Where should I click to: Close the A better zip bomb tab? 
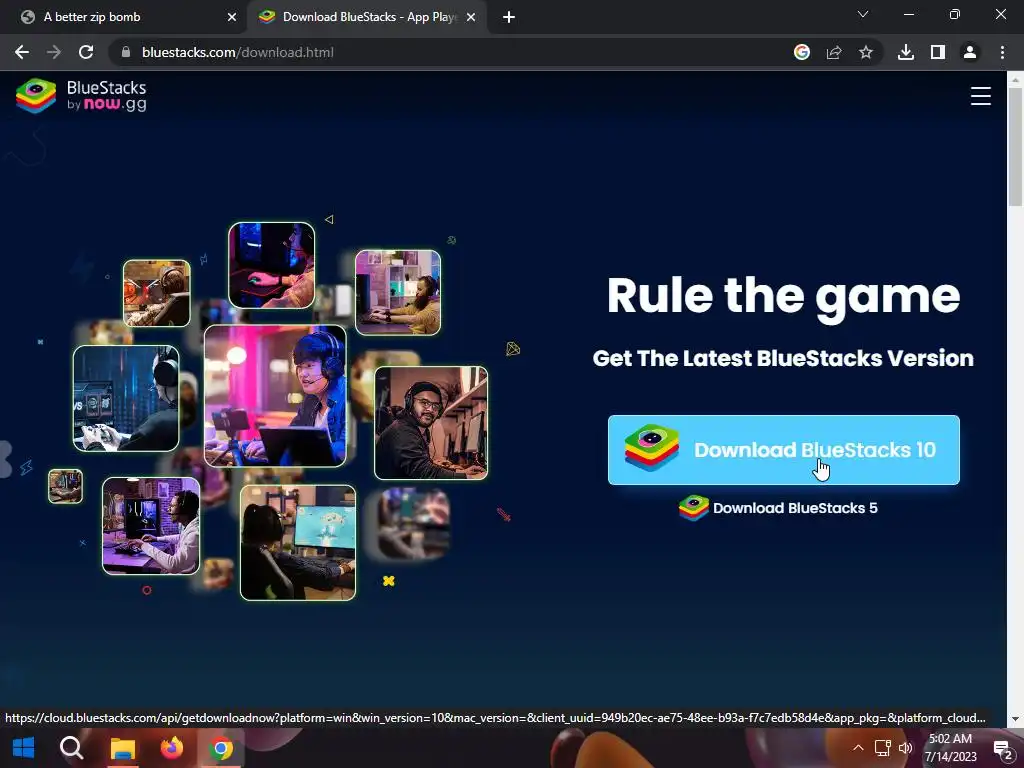[x=232, y=17]
